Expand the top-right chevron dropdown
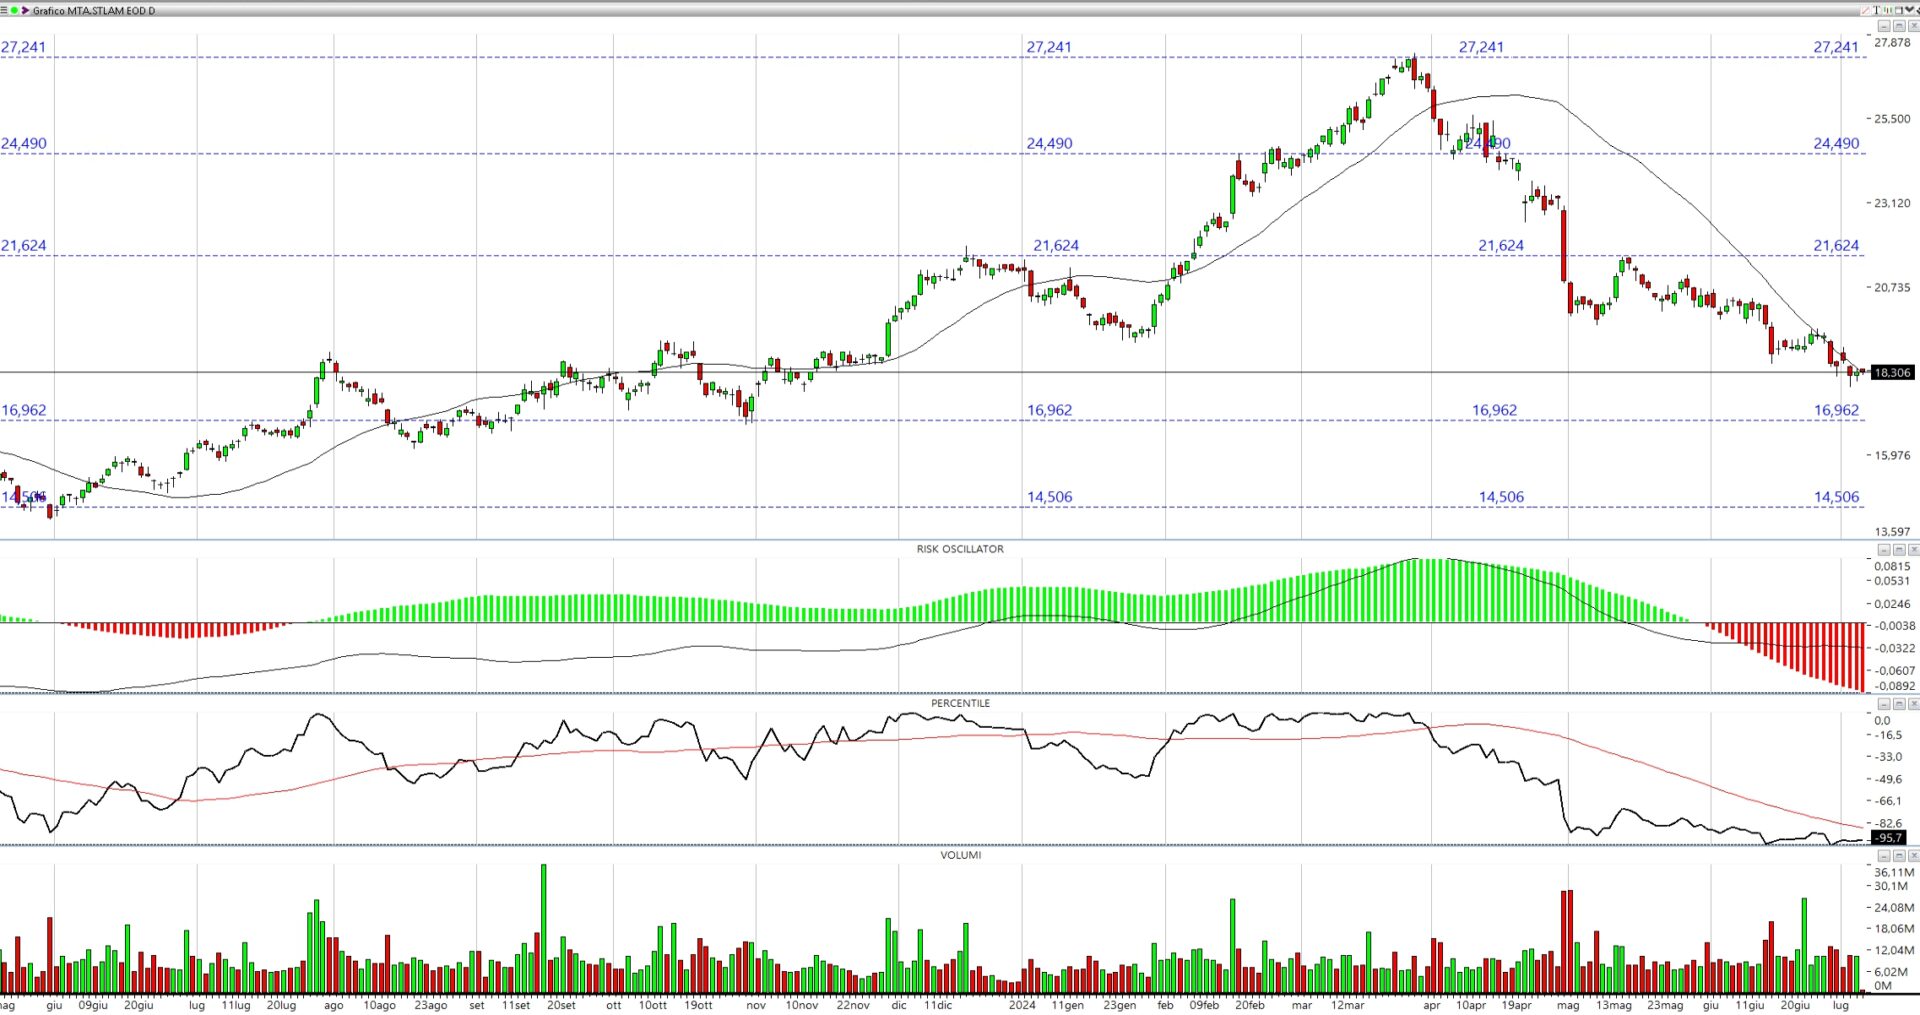The height and width of the screenshot is (1015, 1920). pyautogui.click(x=1910, y=10)
